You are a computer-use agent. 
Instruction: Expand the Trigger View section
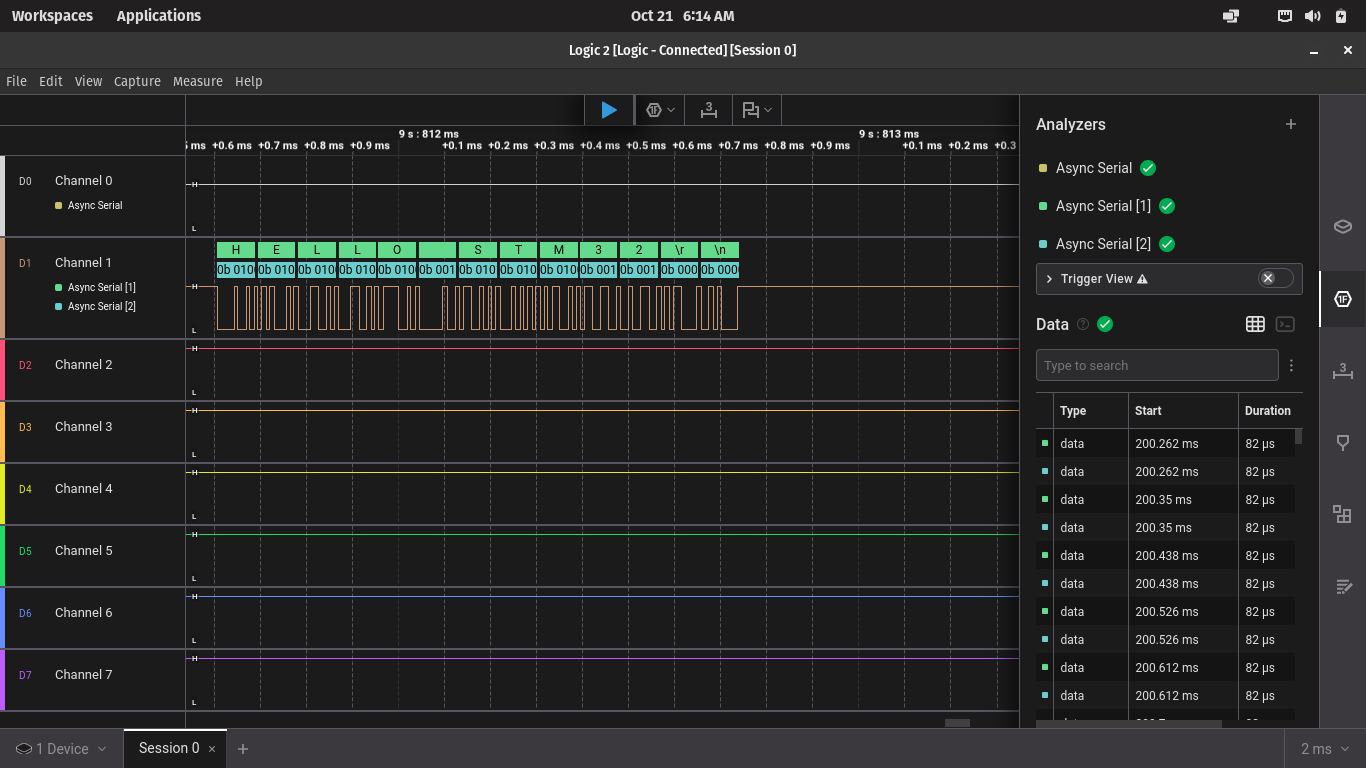1049,279
